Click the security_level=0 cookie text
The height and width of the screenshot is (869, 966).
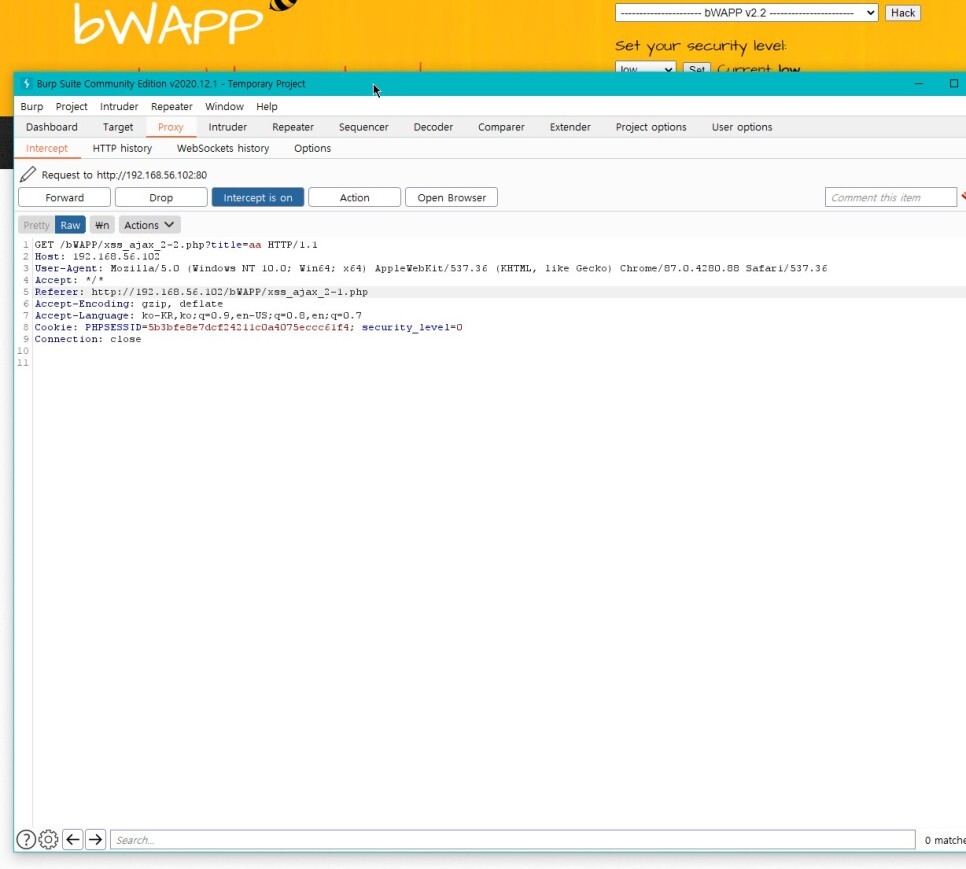412,327
